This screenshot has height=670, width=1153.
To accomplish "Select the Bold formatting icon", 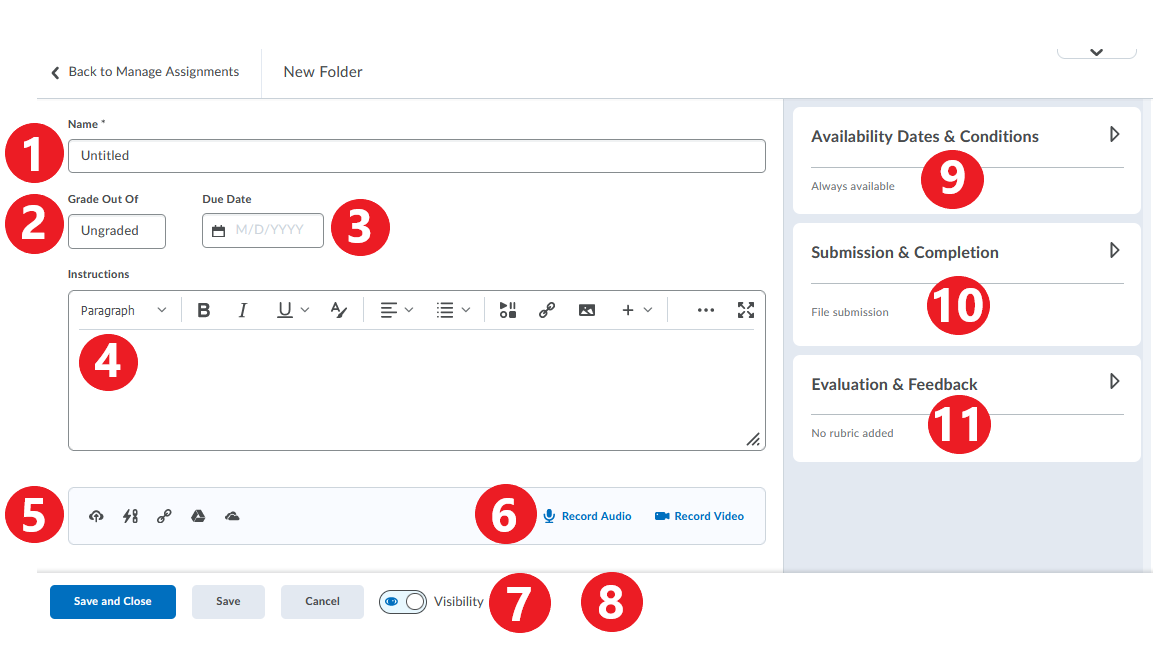I will (204, 310).
